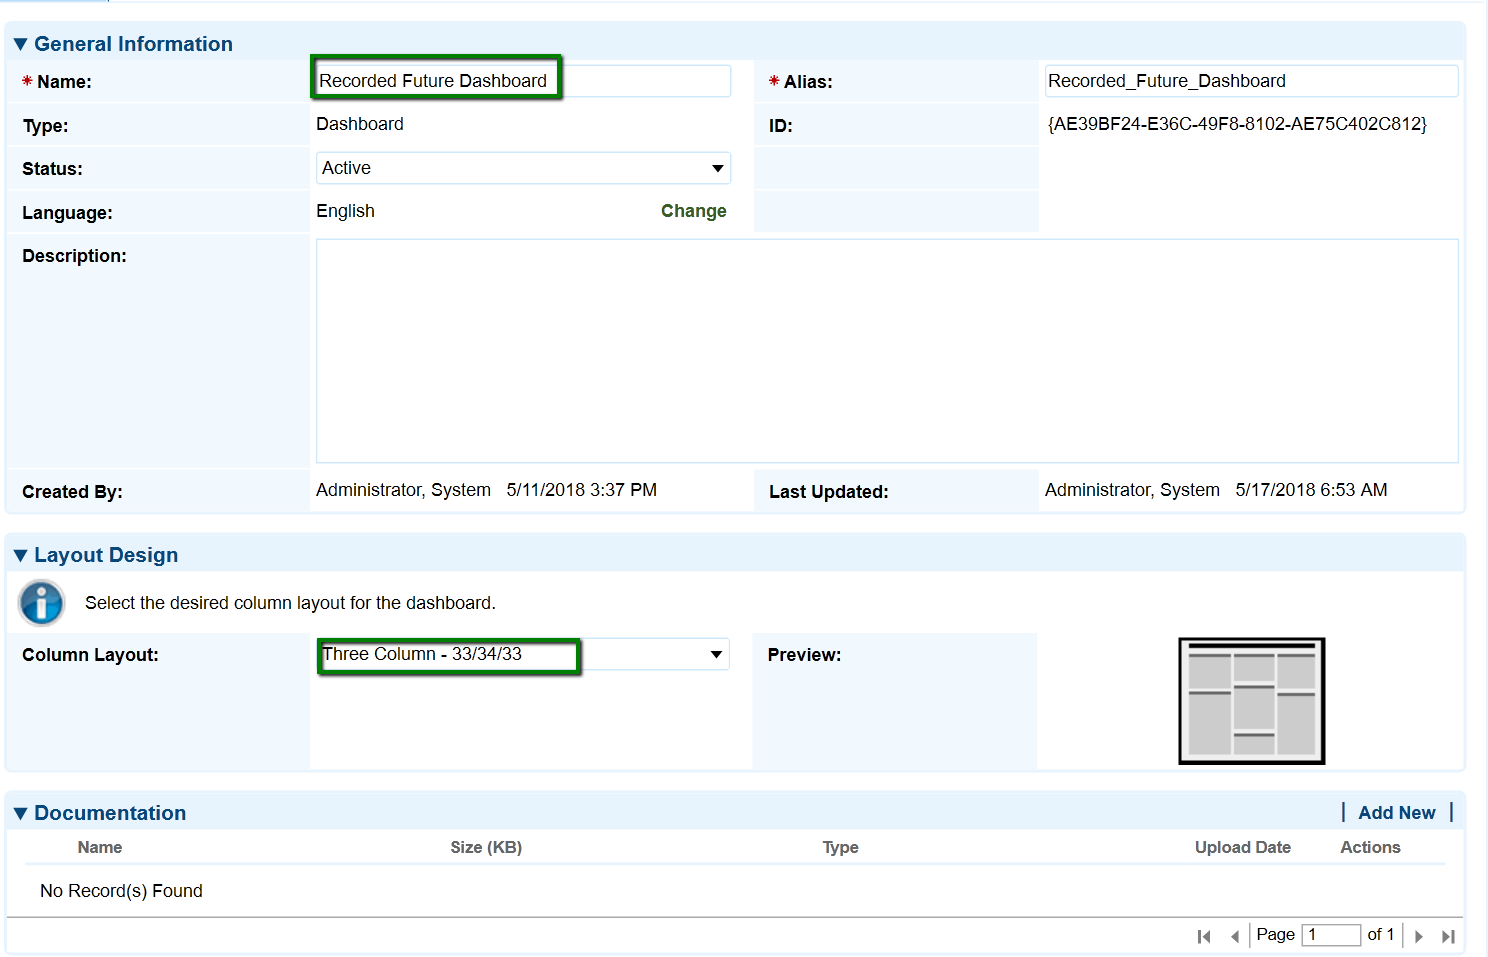This screenshot has width=1488, height=957.
Task: Collapse the Layout Design section
Action: click(x=20, y=555)
